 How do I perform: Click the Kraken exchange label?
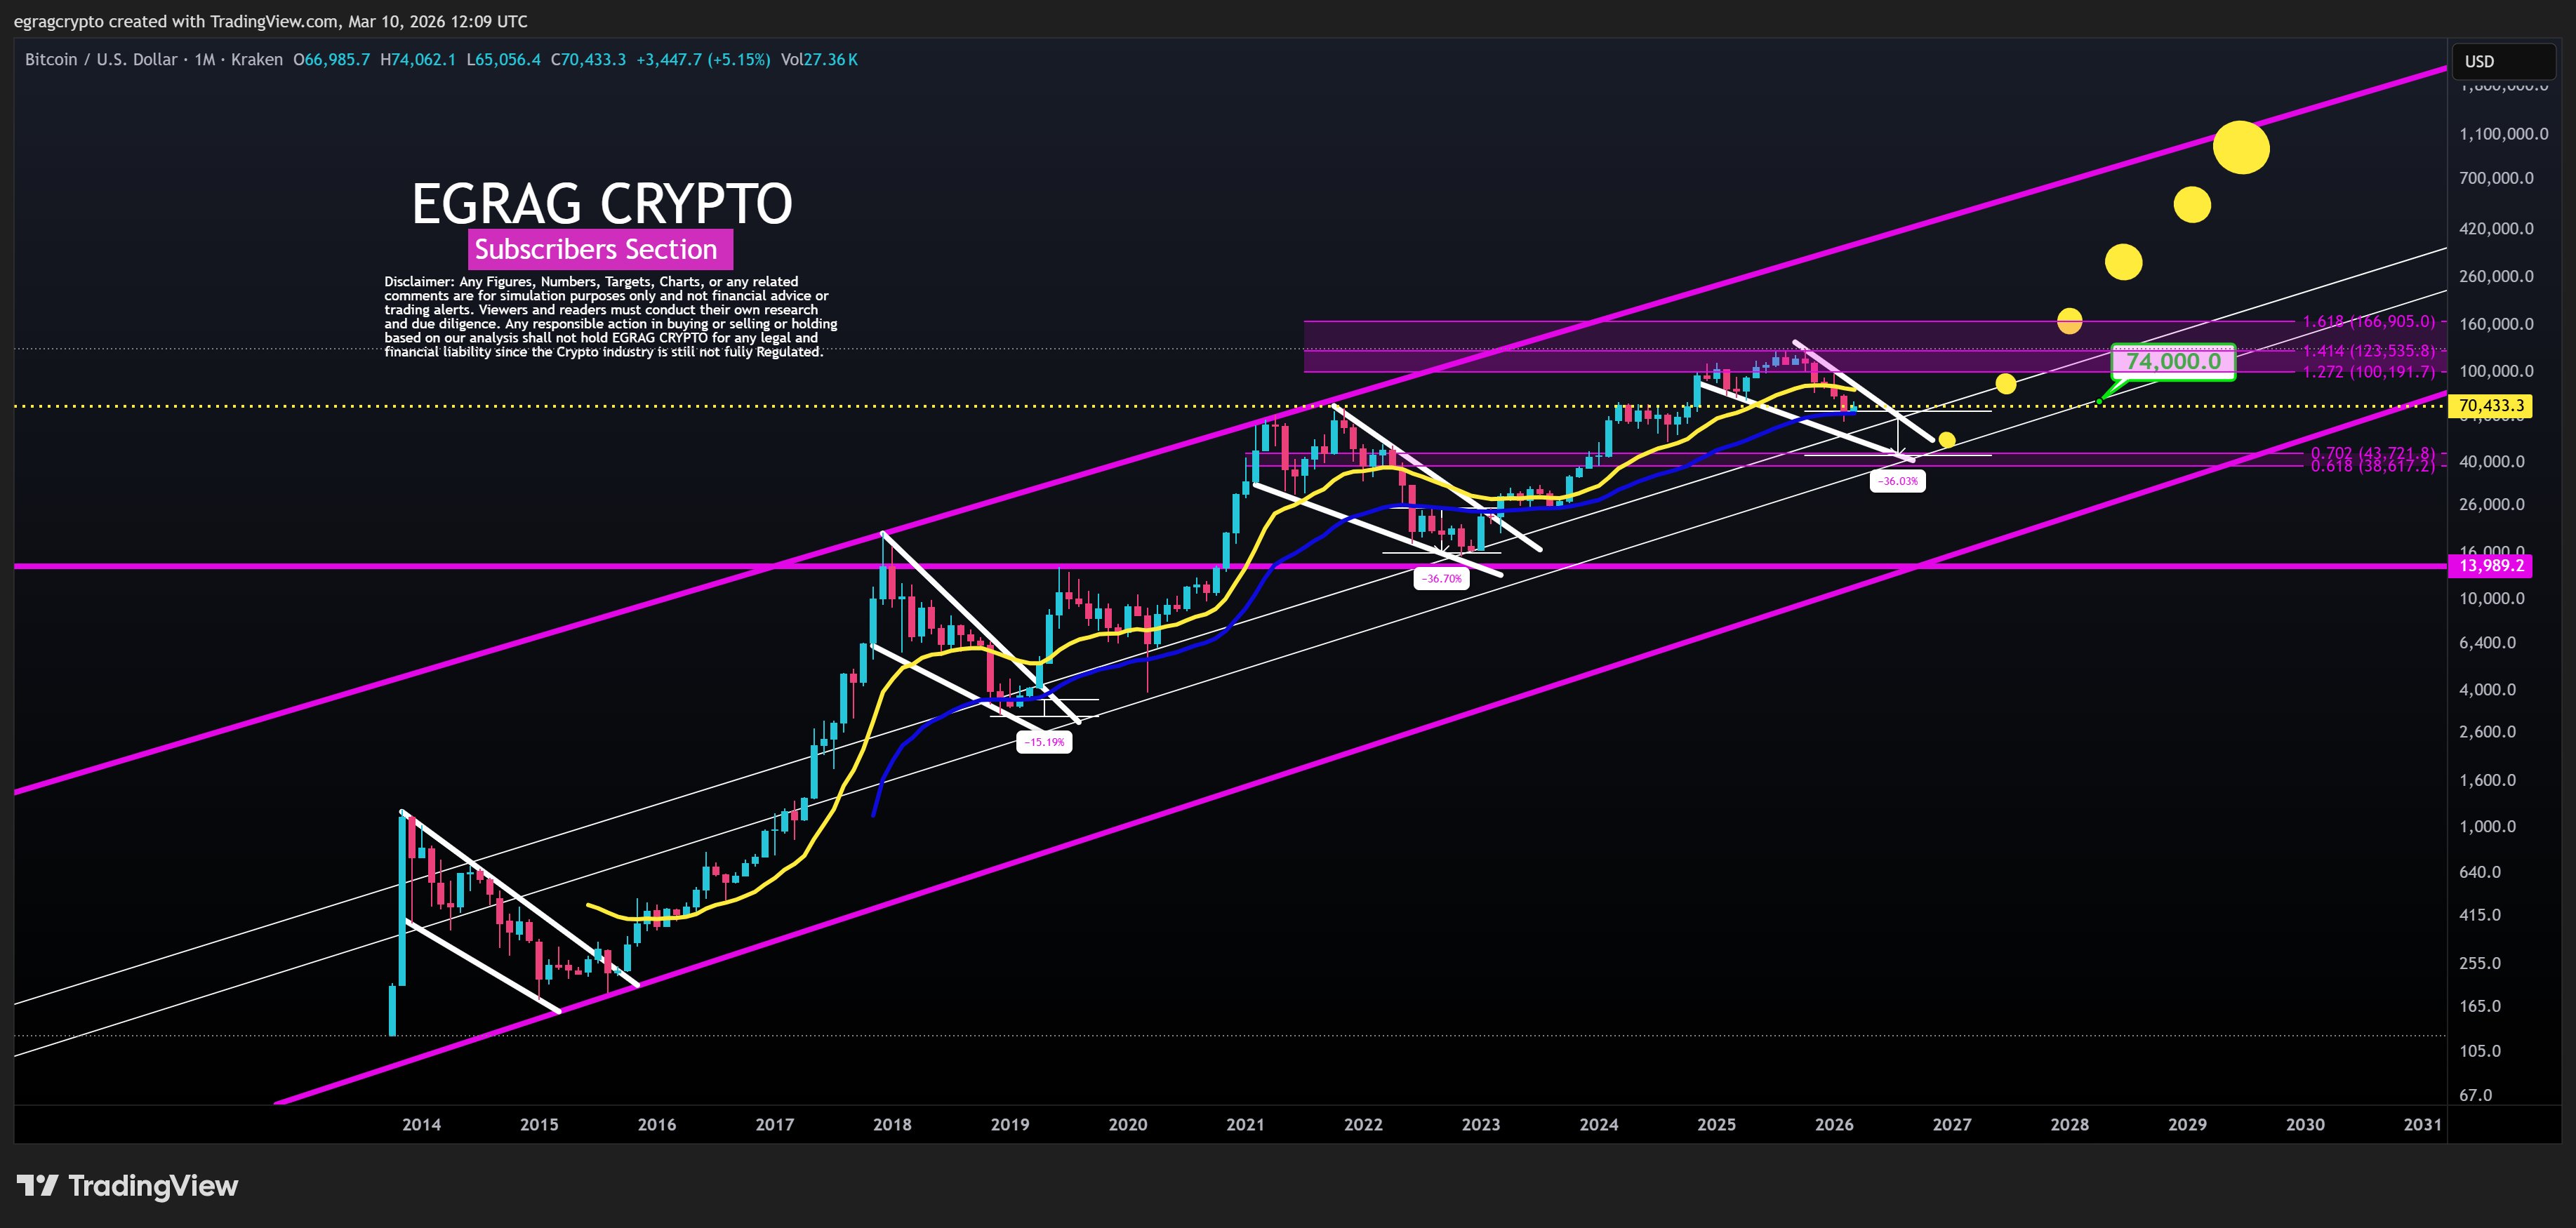point(256,59)
